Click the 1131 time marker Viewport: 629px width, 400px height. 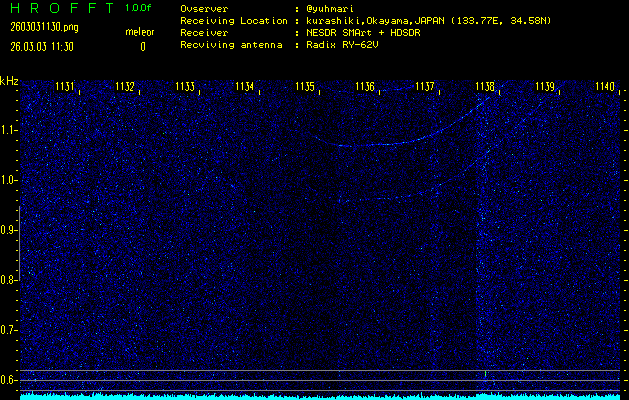point(65,87)
